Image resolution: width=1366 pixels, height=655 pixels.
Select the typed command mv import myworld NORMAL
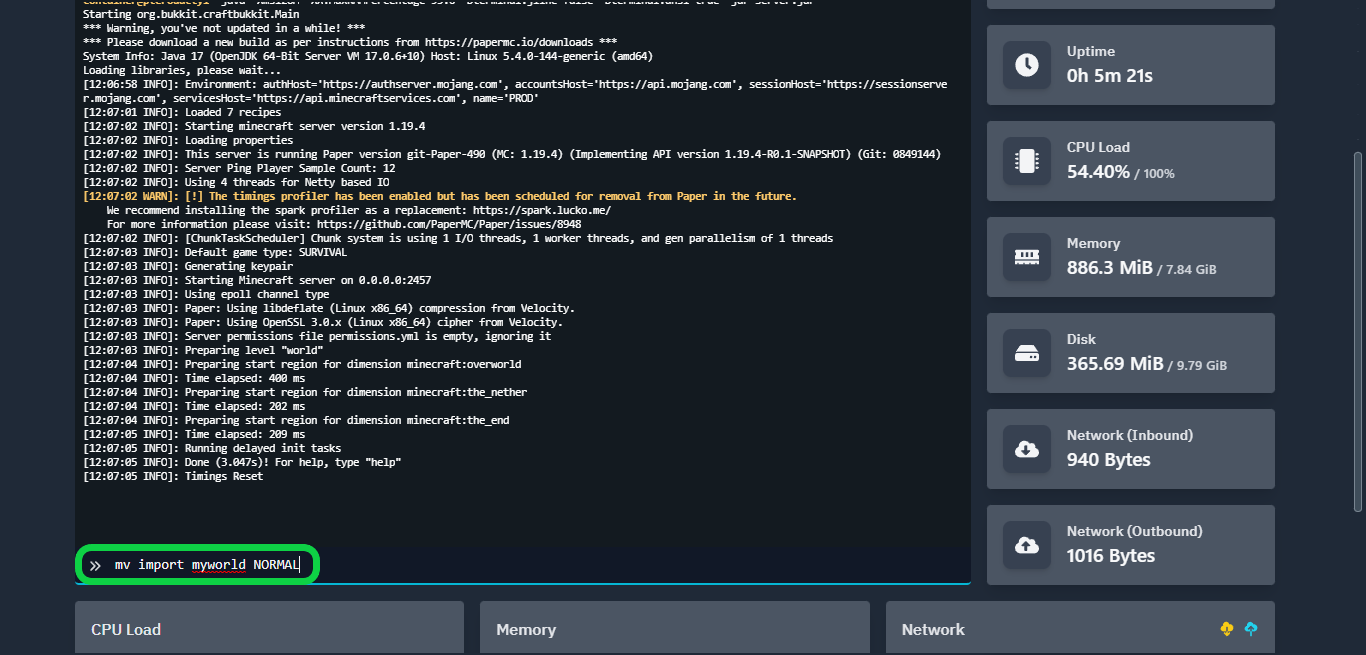point(205,564)
